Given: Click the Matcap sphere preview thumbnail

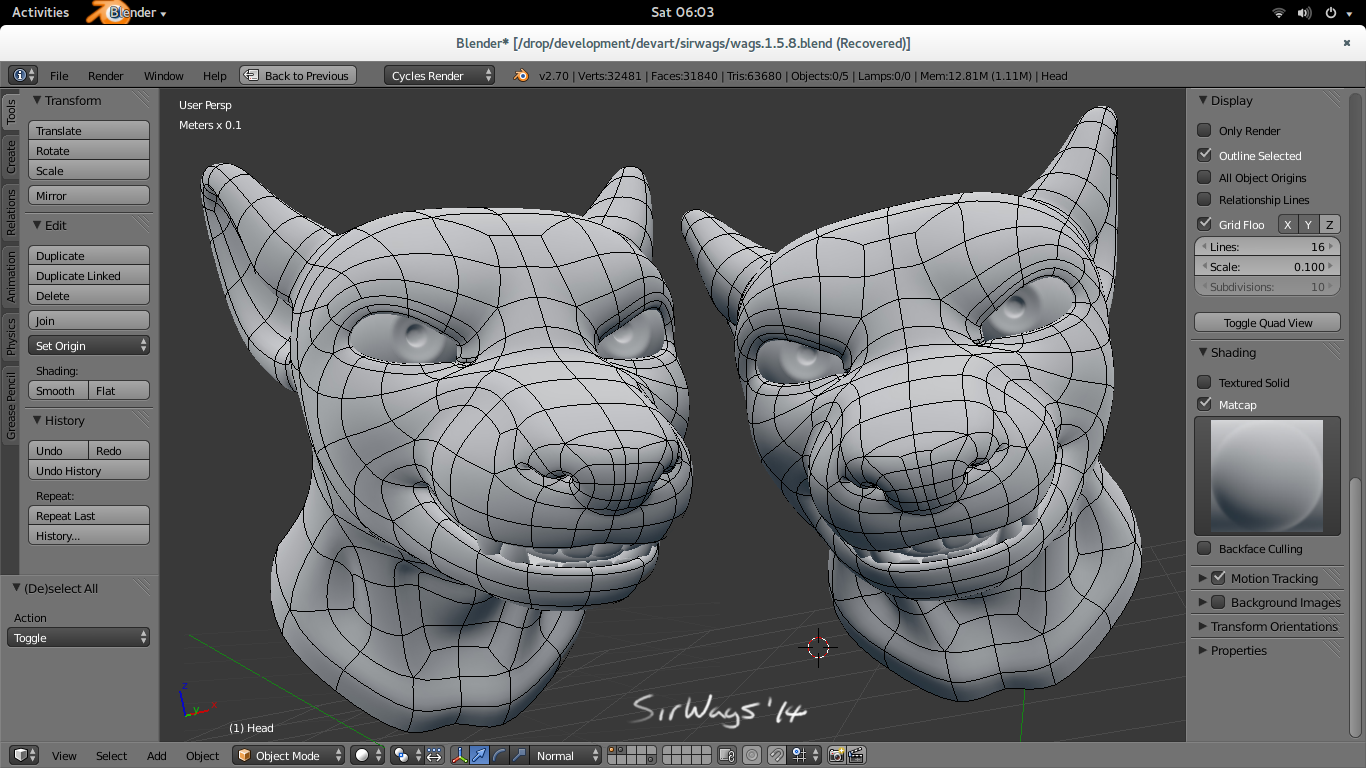Looking at the screenshot, I should (1267, 477).
